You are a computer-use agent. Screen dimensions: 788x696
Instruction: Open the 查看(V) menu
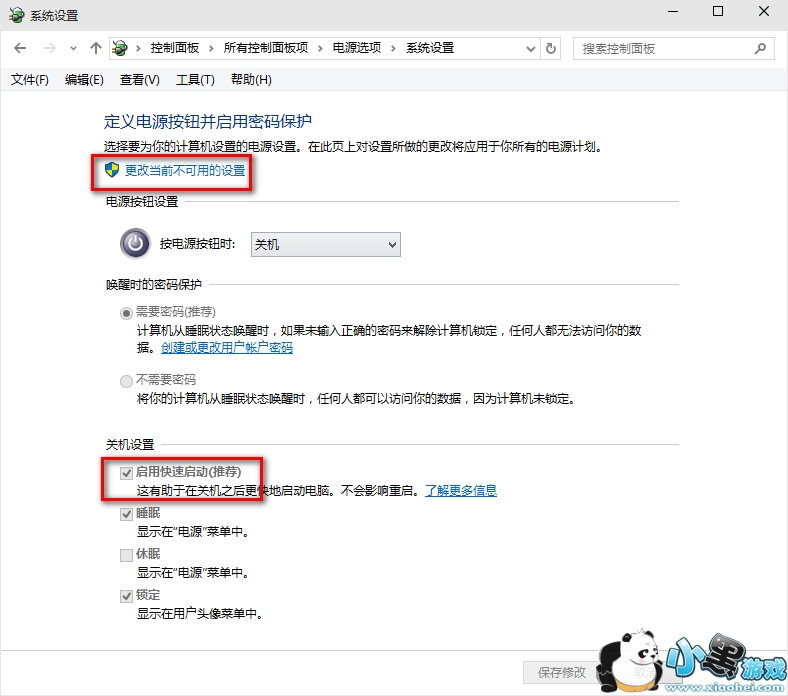click(140, 79)
